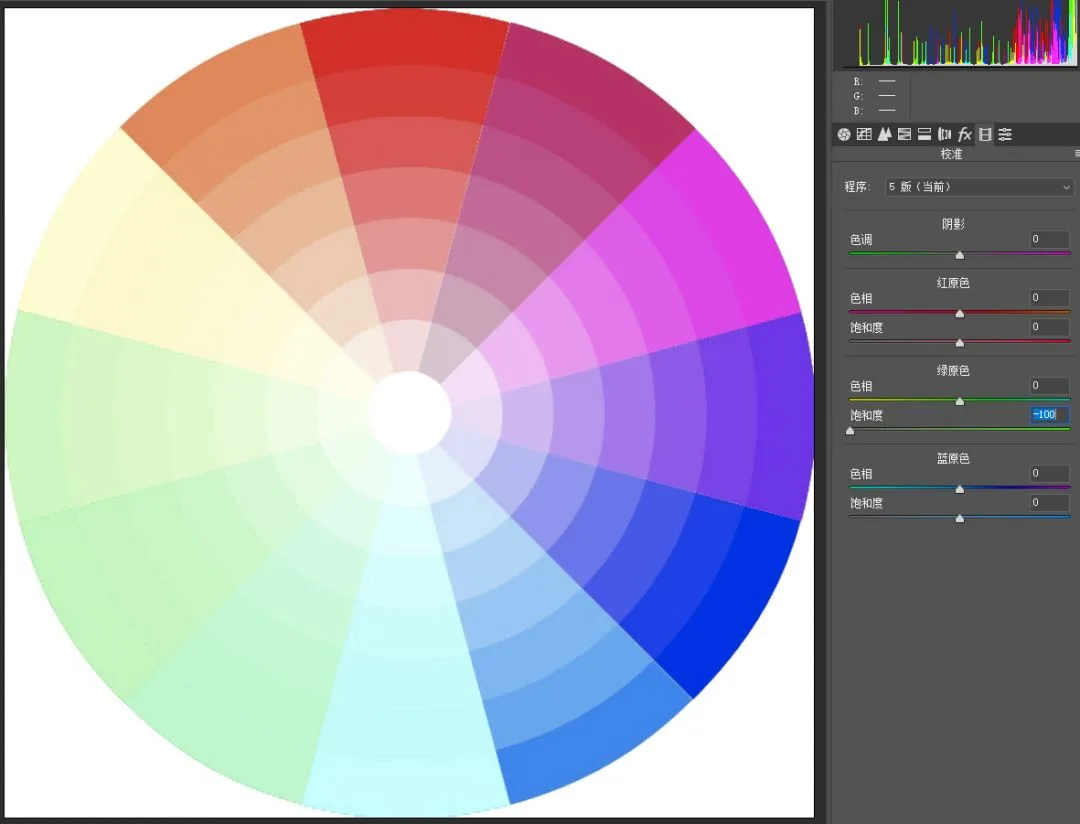The image size is (1080, 824).
Task: Open the Detail panel mountain icon
Action: pos(884,134)
